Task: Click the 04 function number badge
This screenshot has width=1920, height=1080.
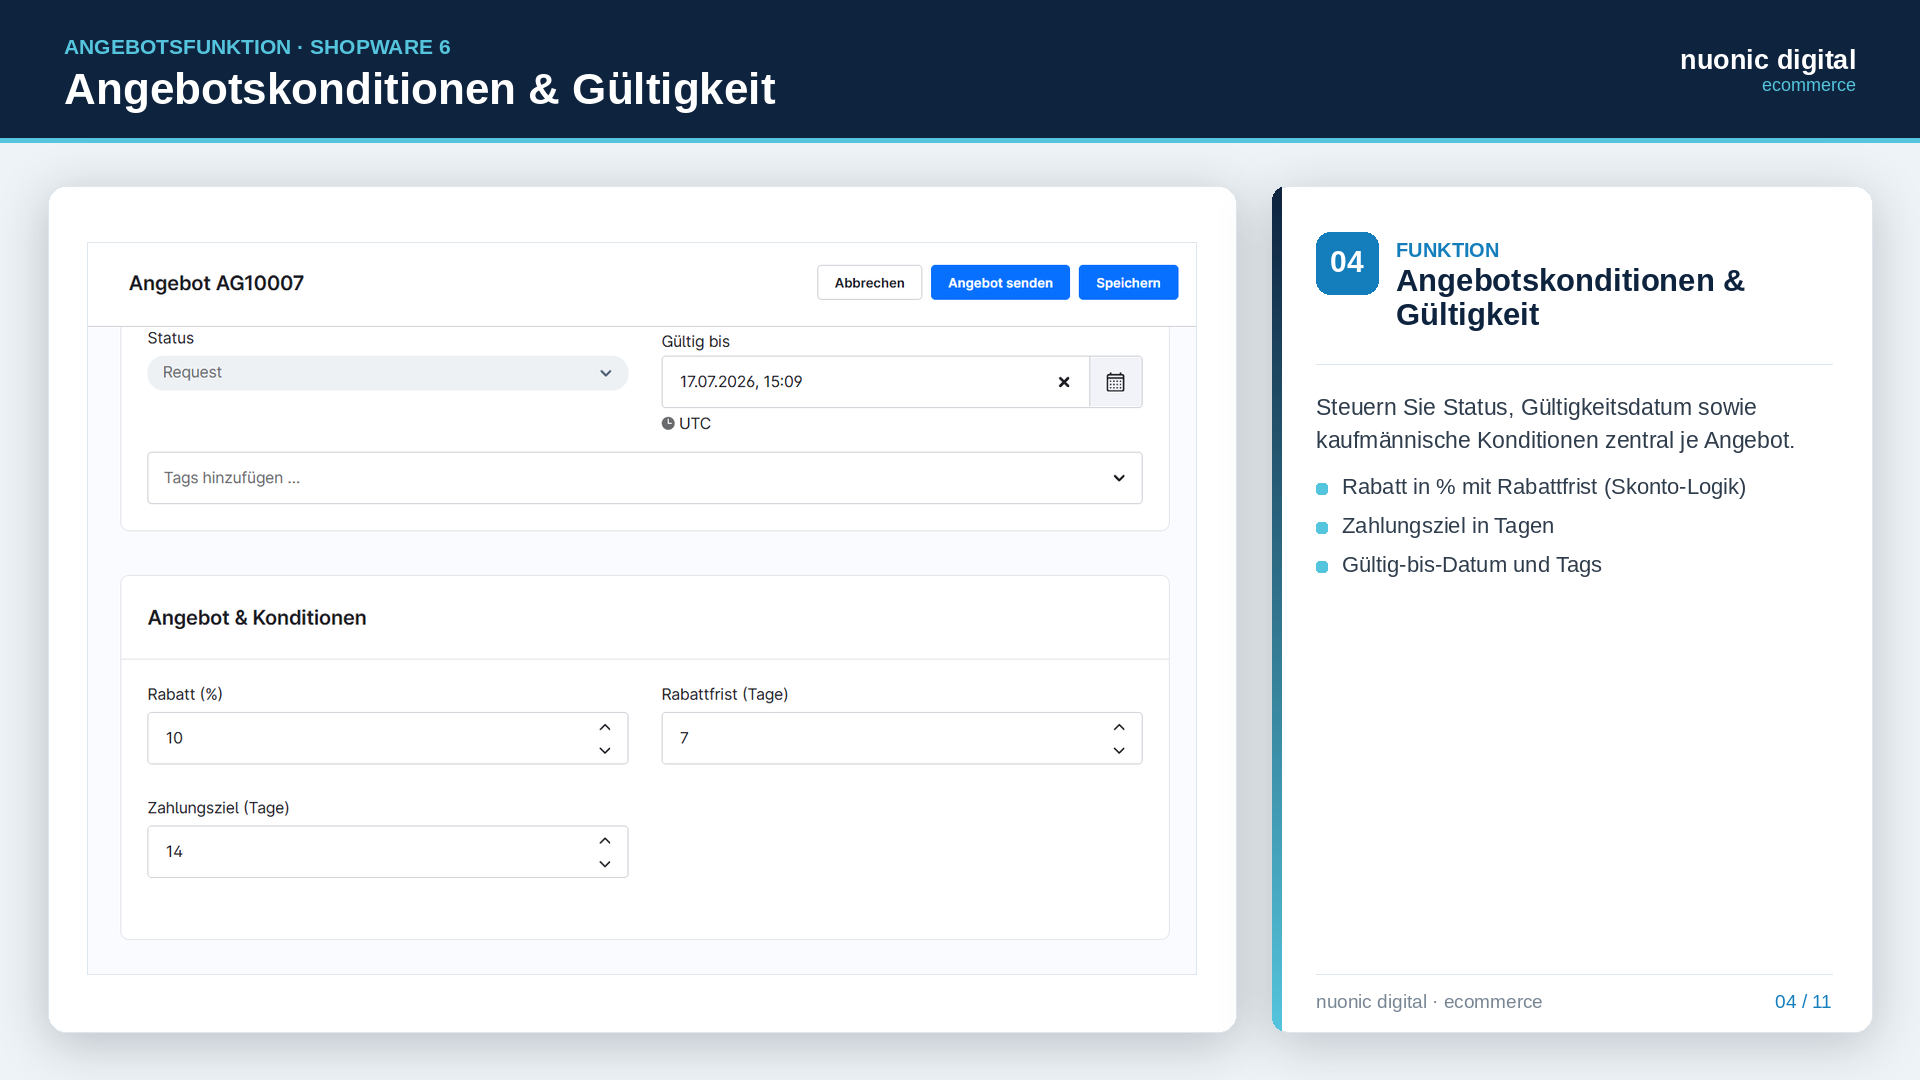Action: (x=1347, y=263)
